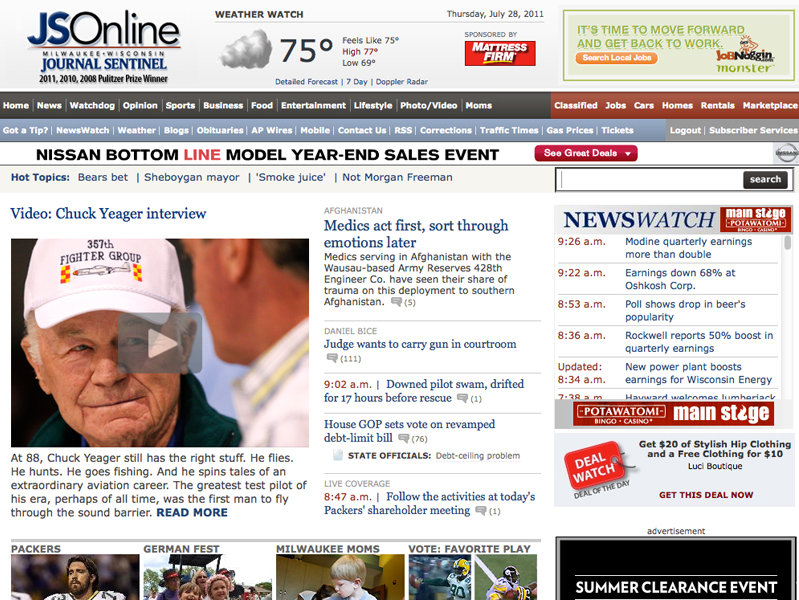Open Medics act first headline
Screen dimensions: 799x600
pyautogui.click(x=416, y=233)
